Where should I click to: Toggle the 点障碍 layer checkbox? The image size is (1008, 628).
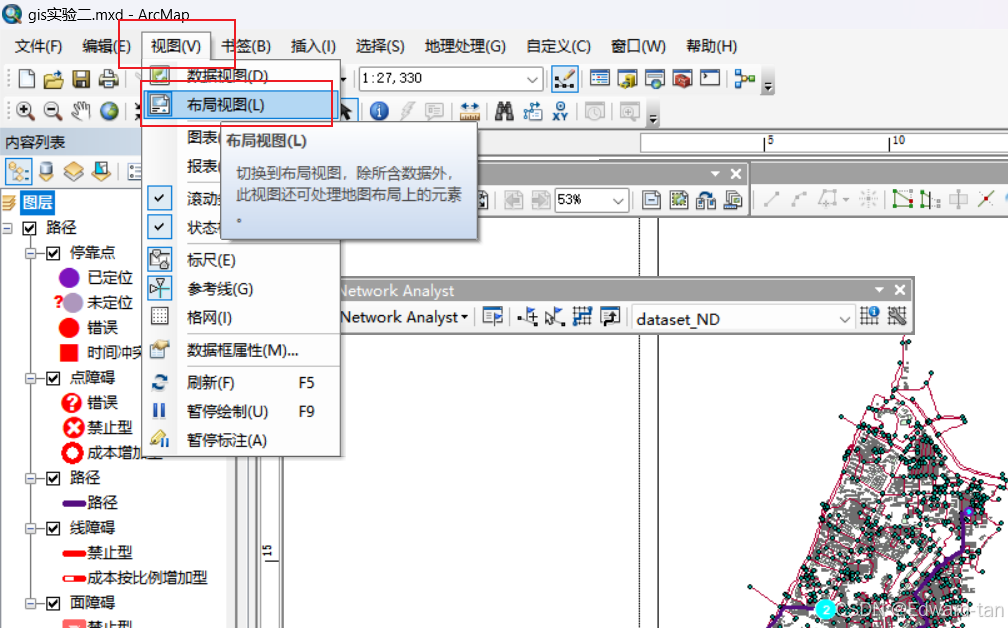tap(53, 378)
